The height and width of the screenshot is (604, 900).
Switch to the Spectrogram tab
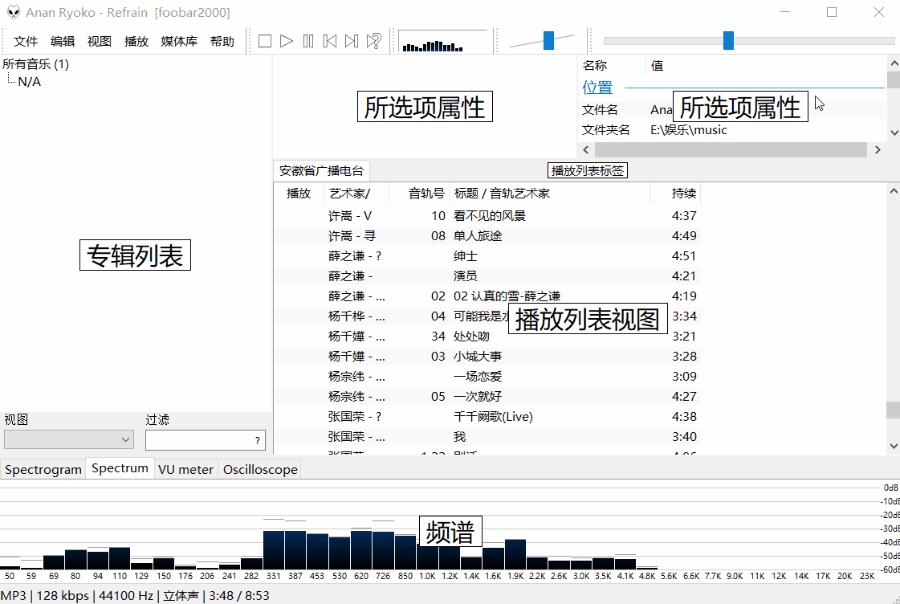(x=43, y=468)
